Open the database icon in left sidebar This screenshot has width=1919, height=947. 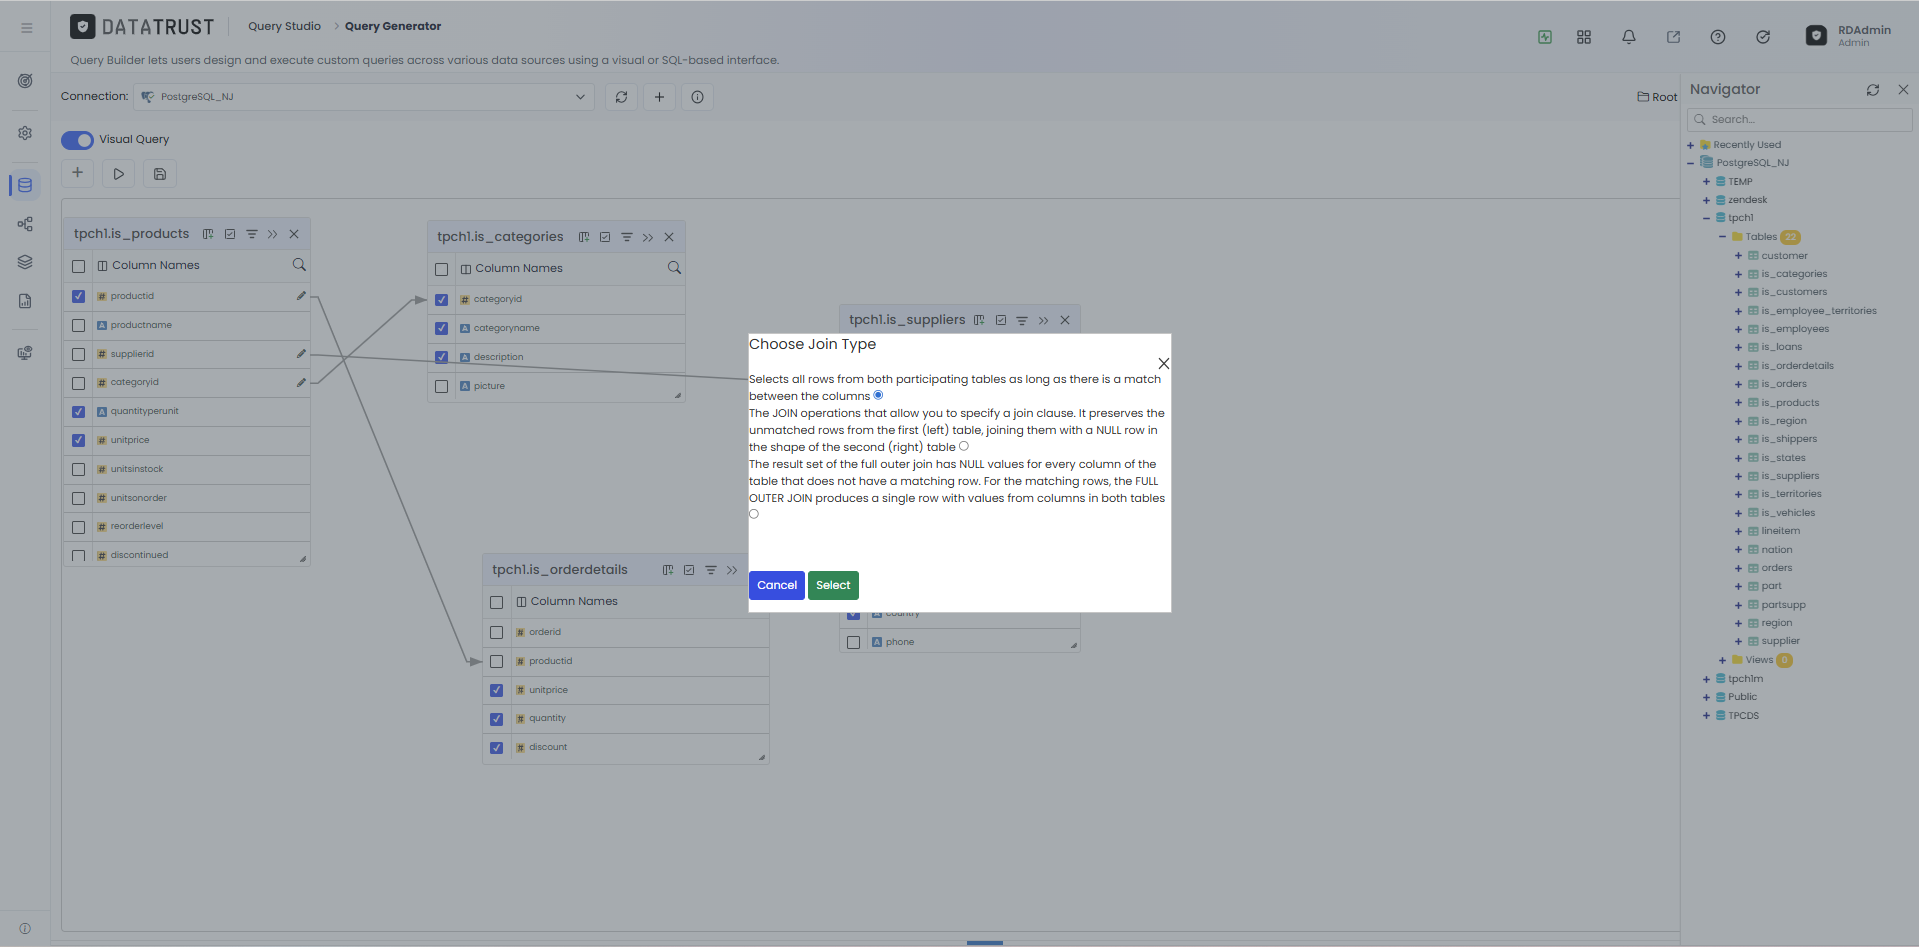(25, 185)
